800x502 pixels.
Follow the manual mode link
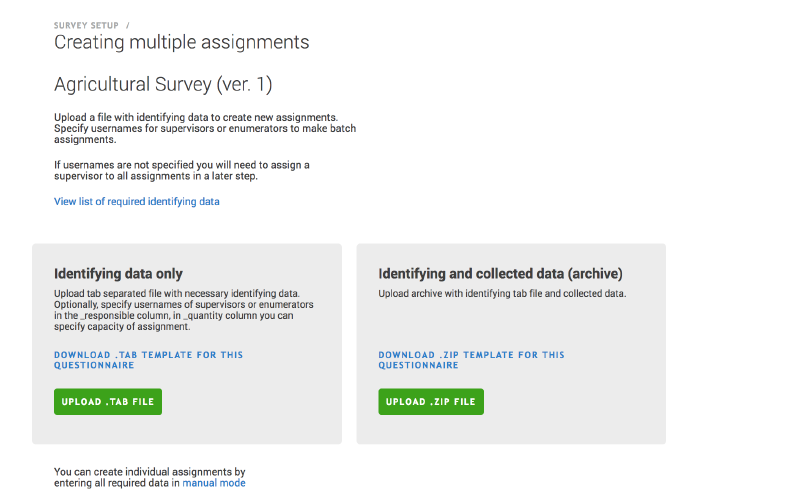coord(213,483)
